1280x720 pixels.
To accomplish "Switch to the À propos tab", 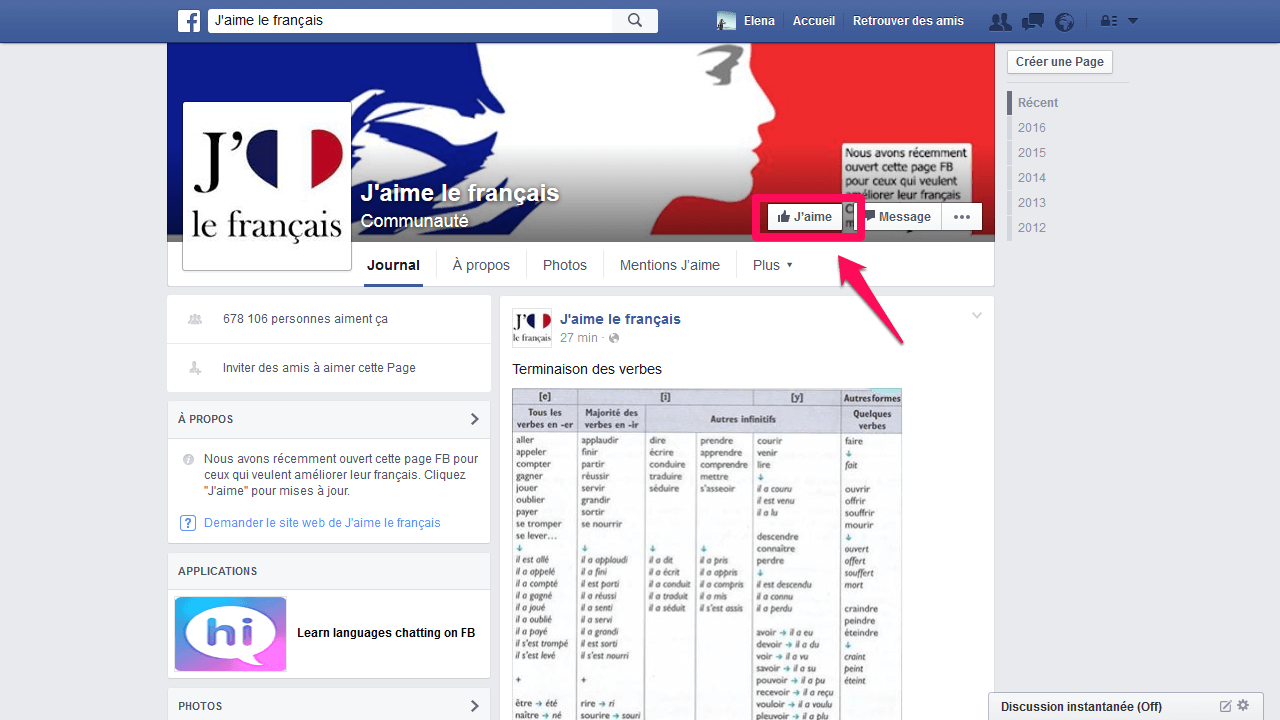I will tap(481, 265).
